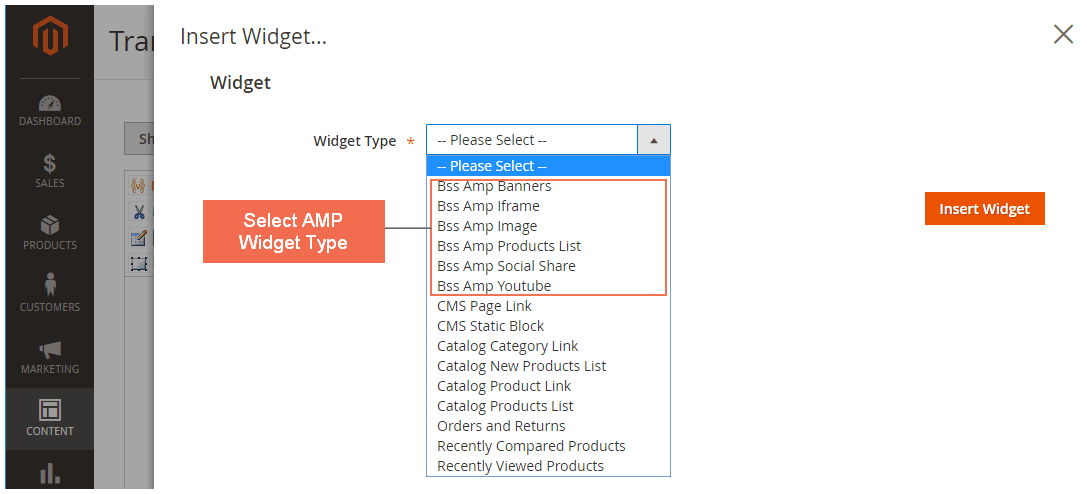The width and height of the screenshot is (1087, 494).
Task: Click the Magento logo icon
Action: coord(50,39)
